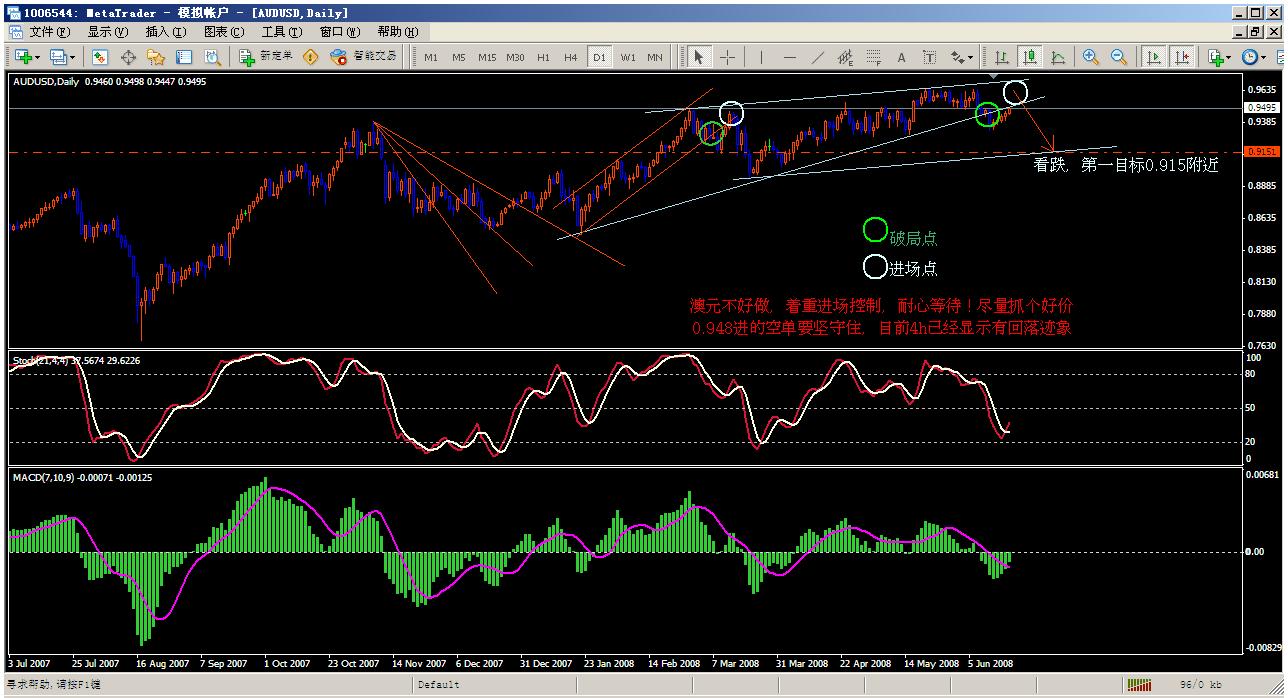Screen dimensions: 1288x698
Task: Open the 图表(C) menu
Action: pos(224,32)
